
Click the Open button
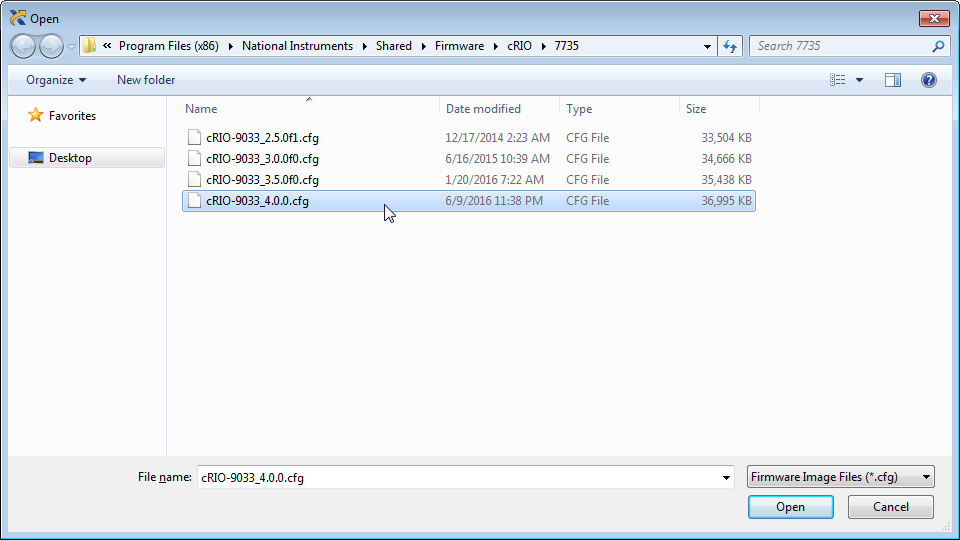coord(790,507)
